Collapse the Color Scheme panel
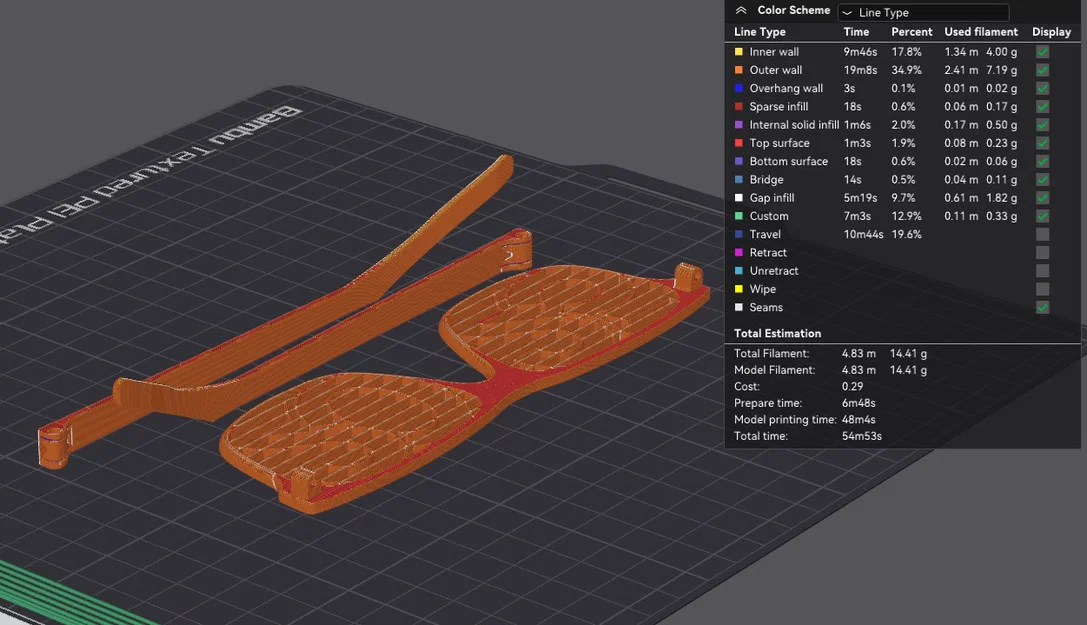This screenshot has height=625, width=1087. 740,10
